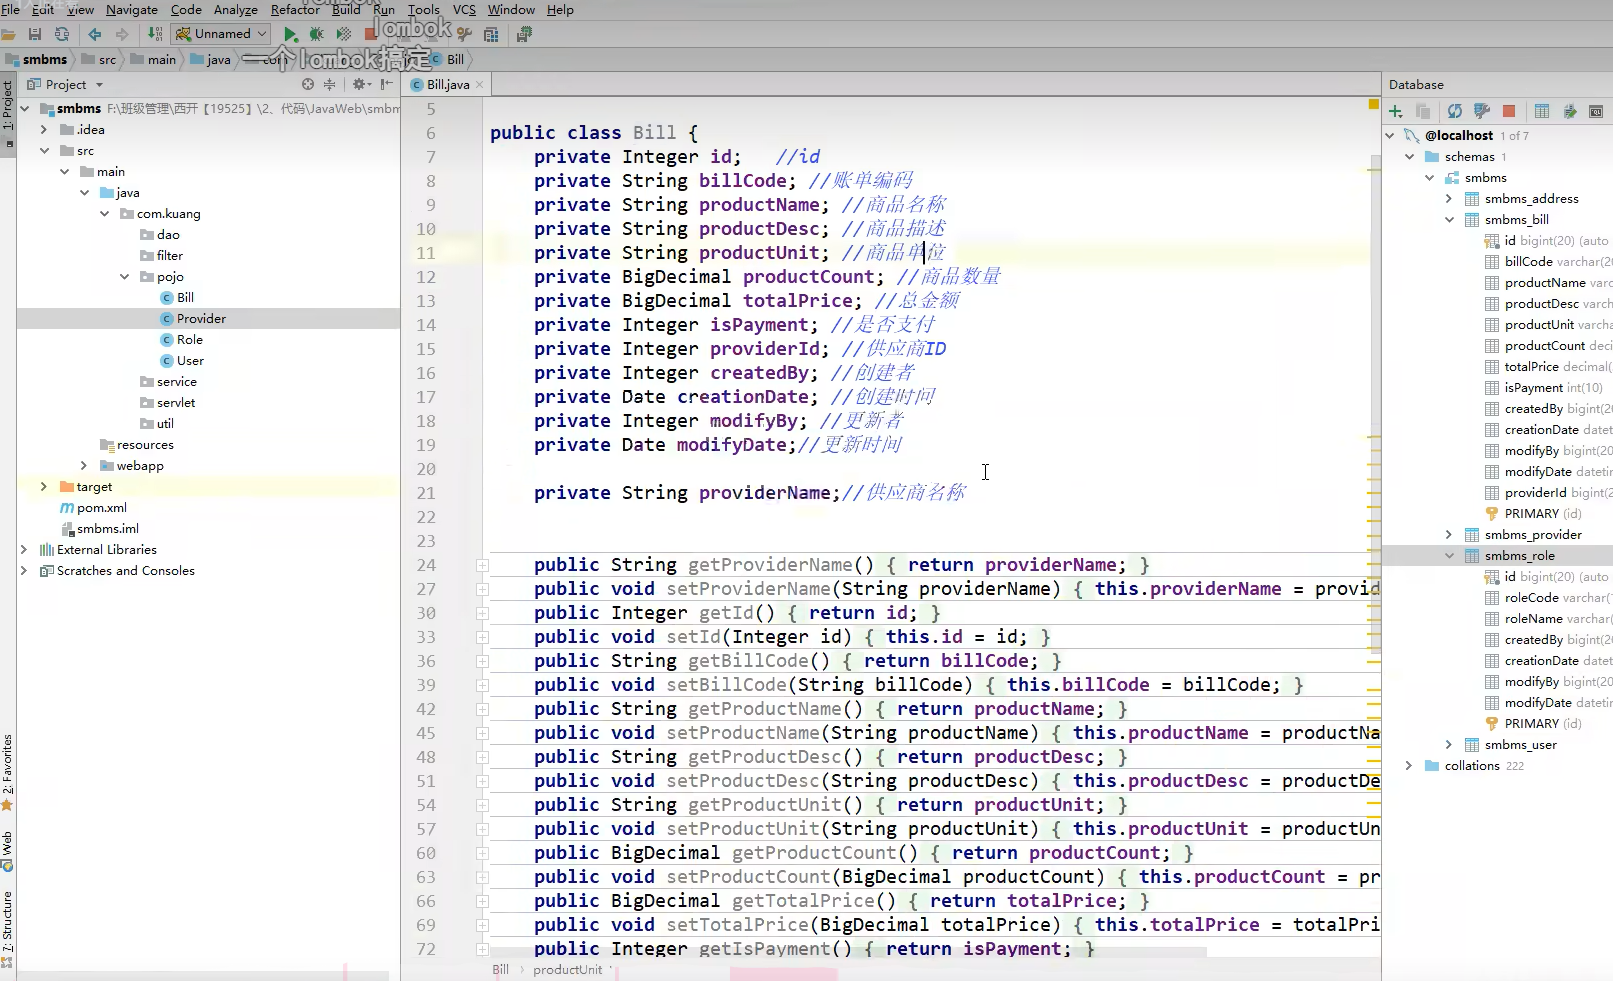Close the Bill.java tab
This screenshot has height=981, width=1613.
click(480, 85)
